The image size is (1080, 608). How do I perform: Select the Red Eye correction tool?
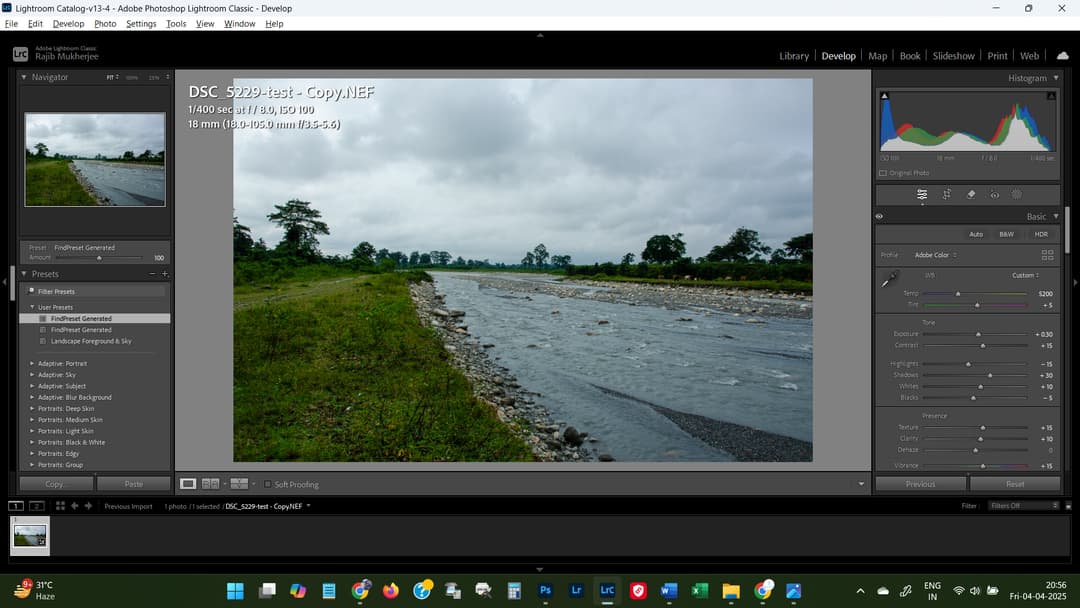995,195
